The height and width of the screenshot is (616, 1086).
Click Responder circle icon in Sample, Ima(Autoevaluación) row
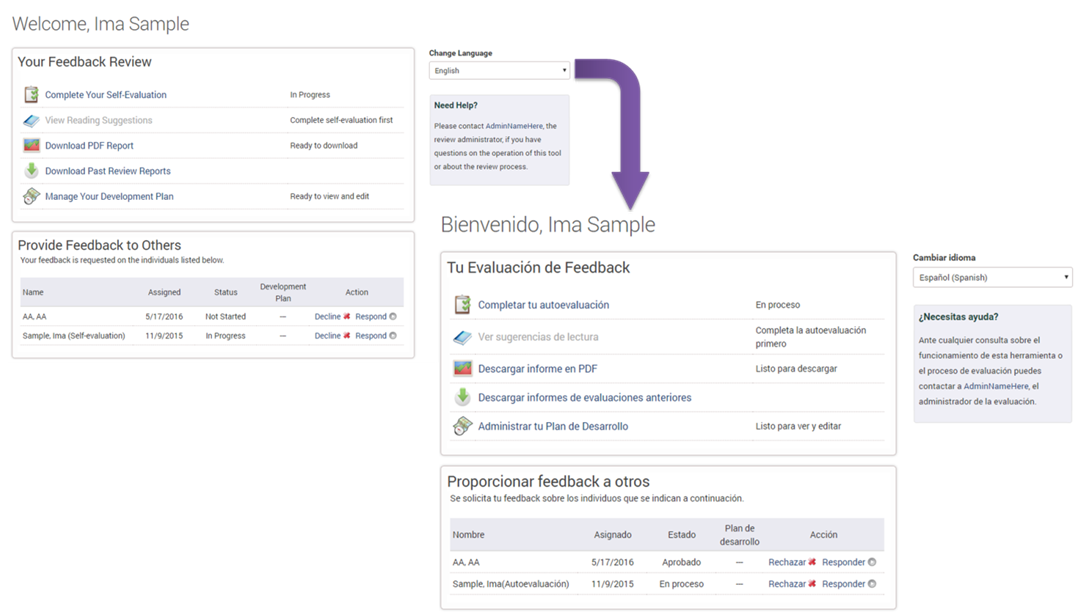pyautogui.click(x=872, y=584)
